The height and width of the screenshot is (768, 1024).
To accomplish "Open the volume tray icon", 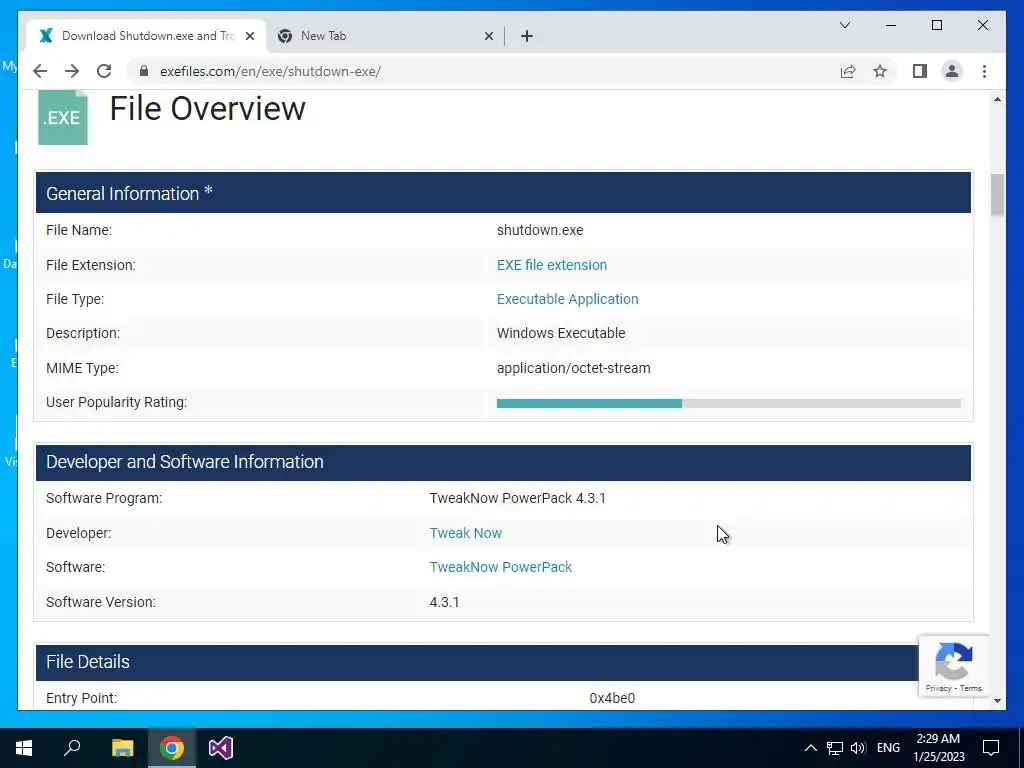I will [x=858, y=748].
